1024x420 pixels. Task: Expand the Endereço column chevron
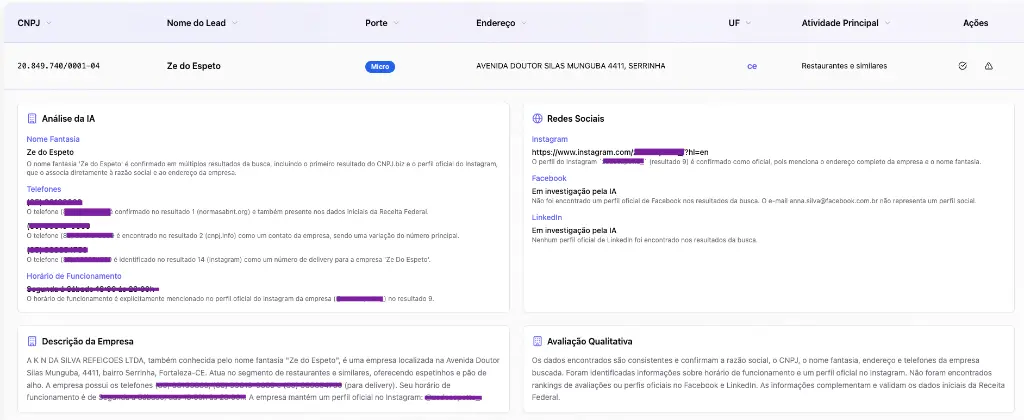[x=524, y=22]
